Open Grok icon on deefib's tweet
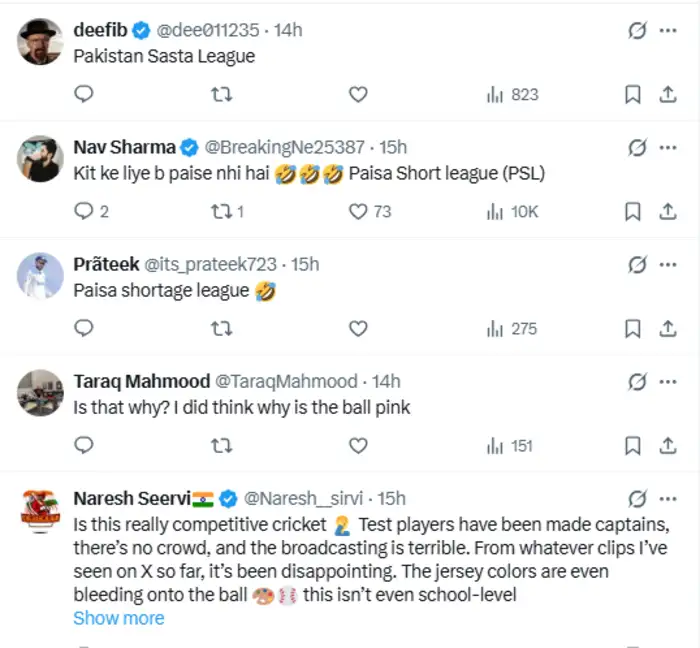700x648 pixels. coord(636,31)
